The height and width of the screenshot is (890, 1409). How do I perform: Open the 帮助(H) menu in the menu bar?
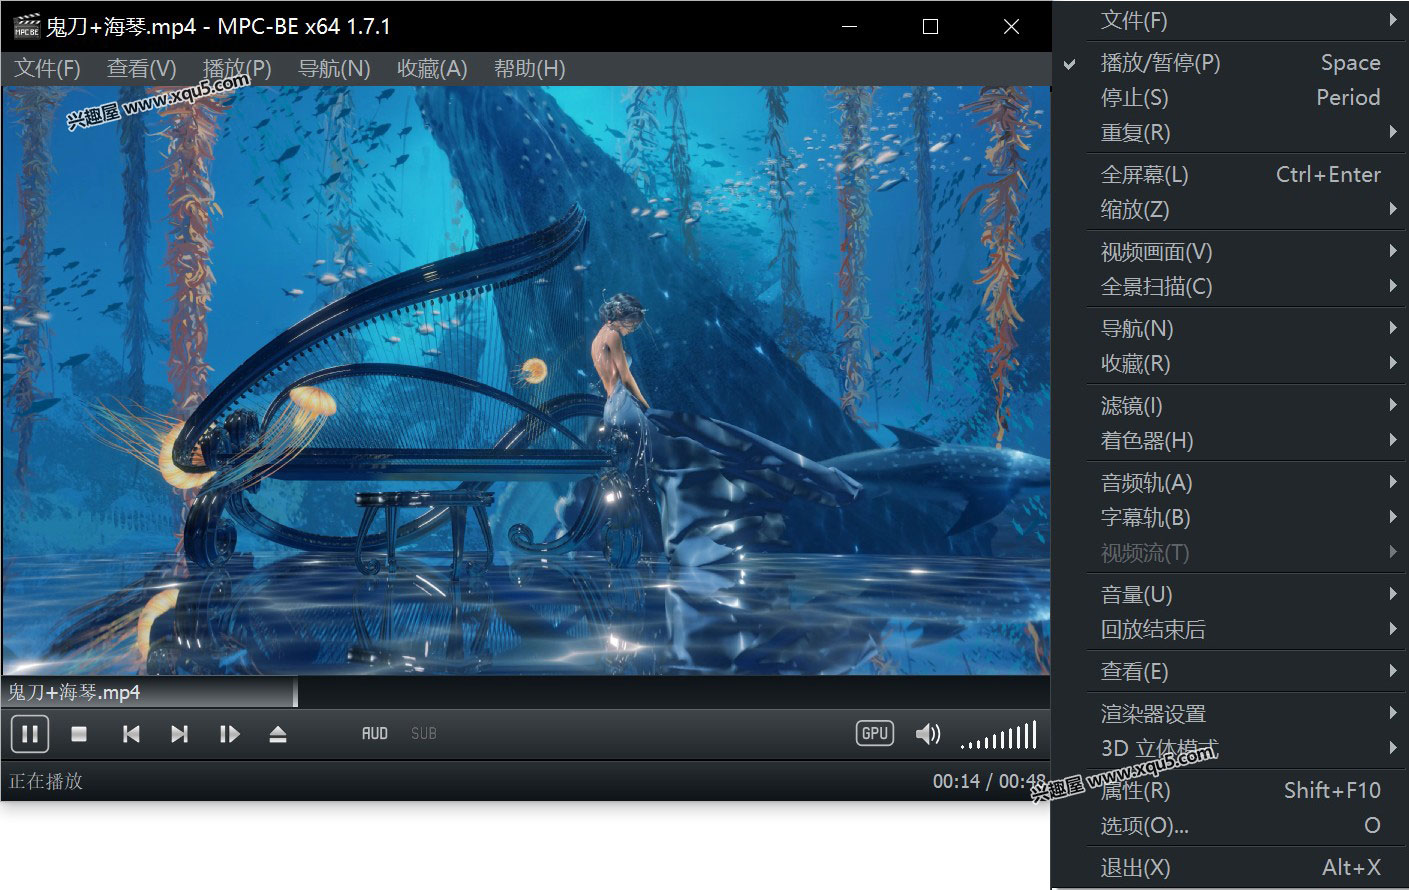530,68
